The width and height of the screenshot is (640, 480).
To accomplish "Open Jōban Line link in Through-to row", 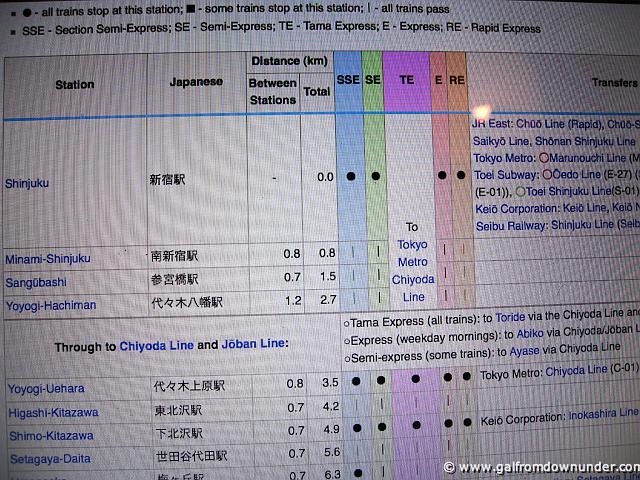I will pyautogui.click(x=253, y=344).
